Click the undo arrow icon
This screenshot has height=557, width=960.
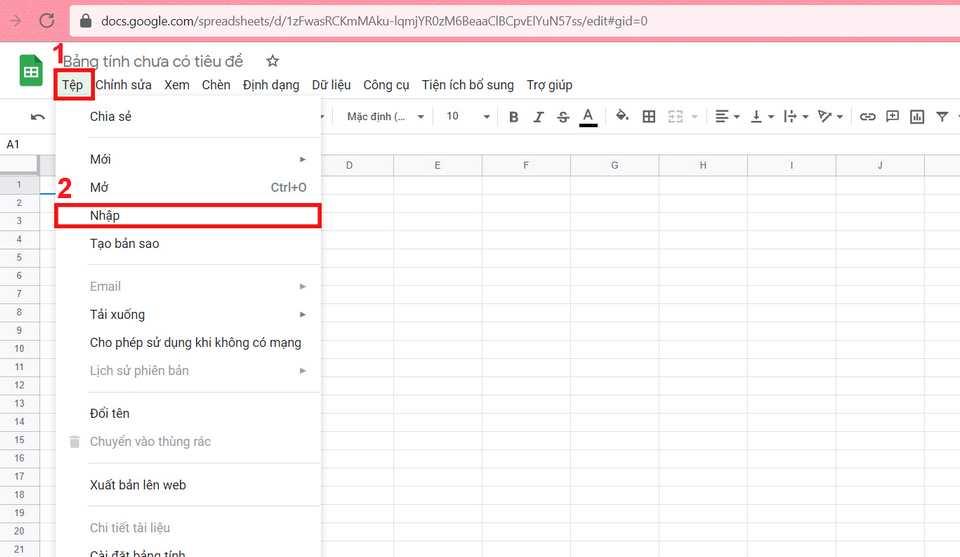tap(38, 117)
